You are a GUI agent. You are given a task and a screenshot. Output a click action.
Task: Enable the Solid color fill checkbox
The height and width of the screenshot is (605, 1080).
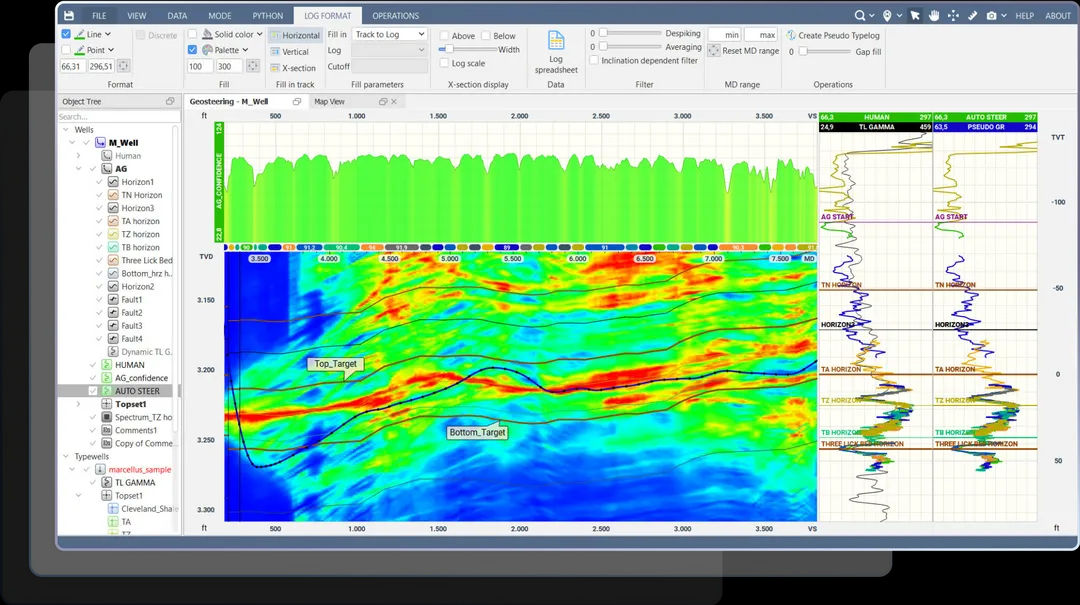click(192, 34)
